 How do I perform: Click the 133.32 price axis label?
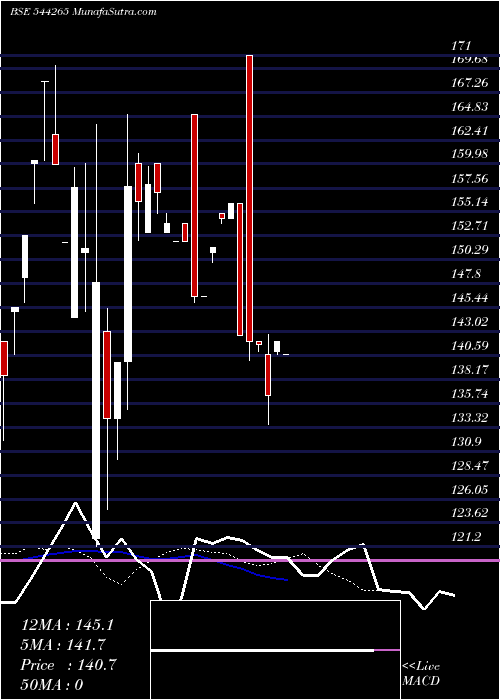point(469,418)
